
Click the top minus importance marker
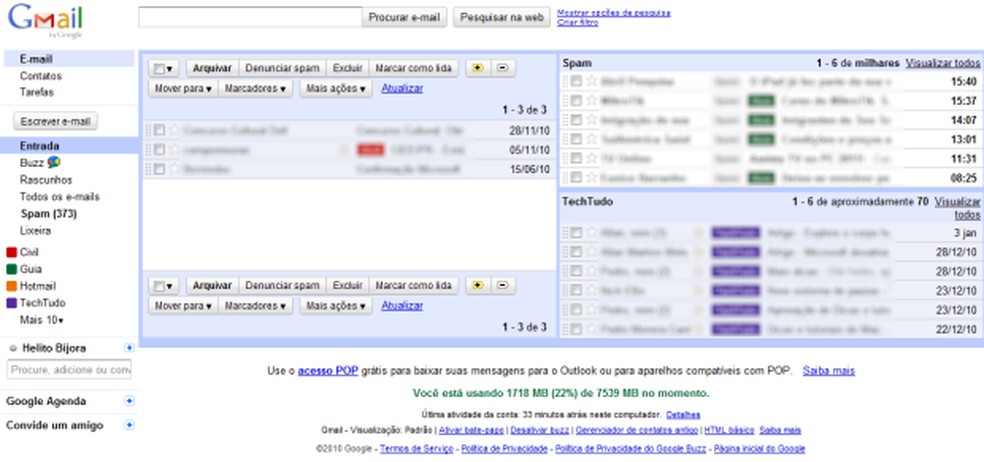tap(503, 68)
